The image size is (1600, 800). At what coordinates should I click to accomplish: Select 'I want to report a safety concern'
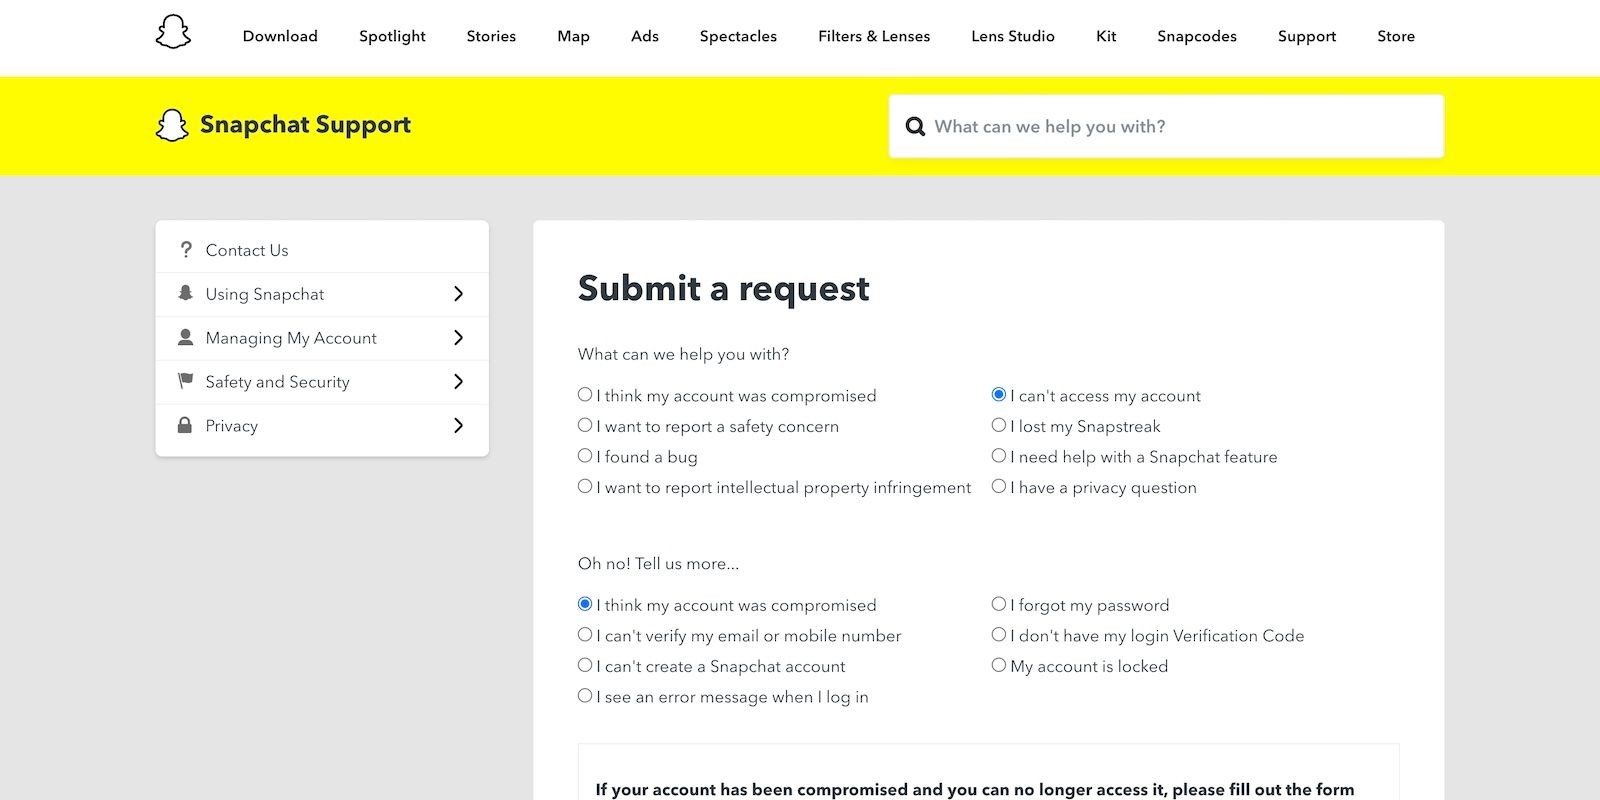click(x=585, y=425)
